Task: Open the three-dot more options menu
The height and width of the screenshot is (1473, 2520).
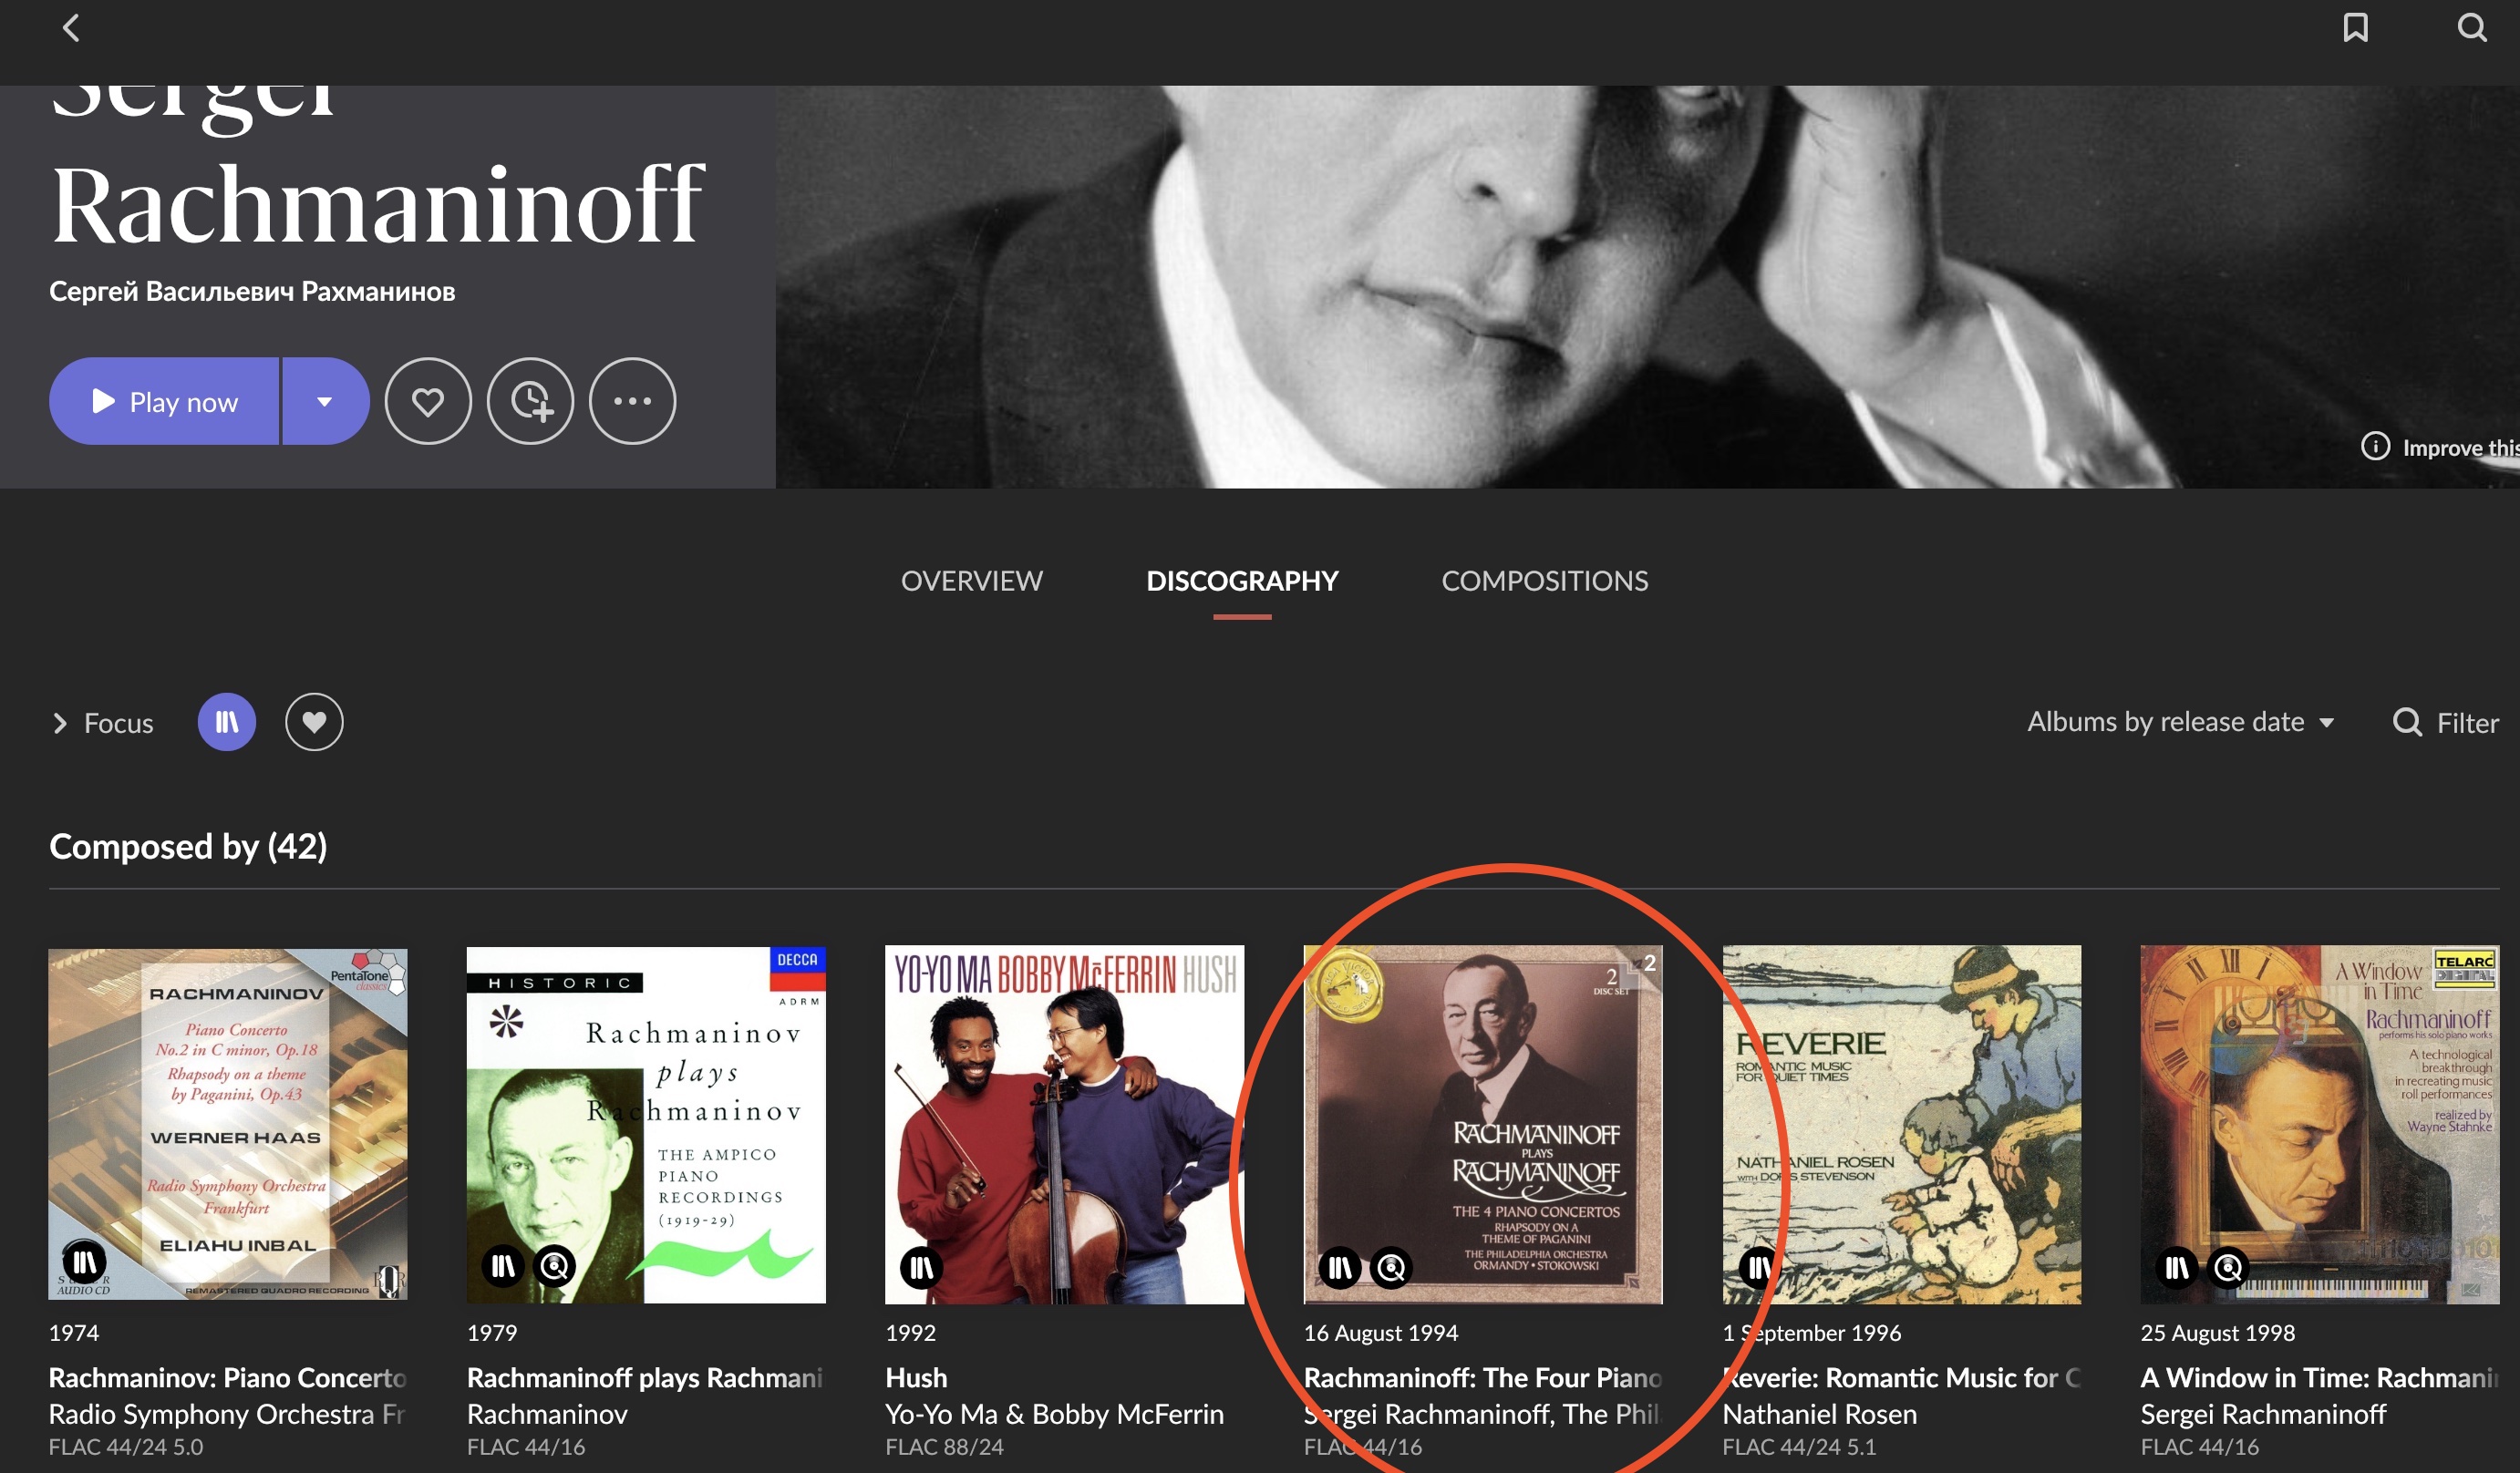Action: (x=632, y=401)
